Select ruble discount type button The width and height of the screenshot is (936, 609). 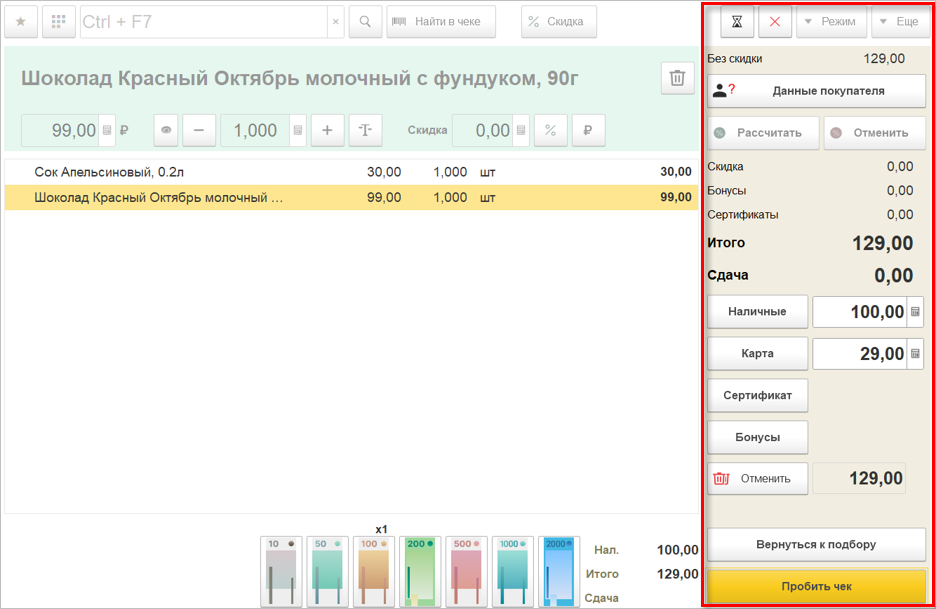point(588,130)
